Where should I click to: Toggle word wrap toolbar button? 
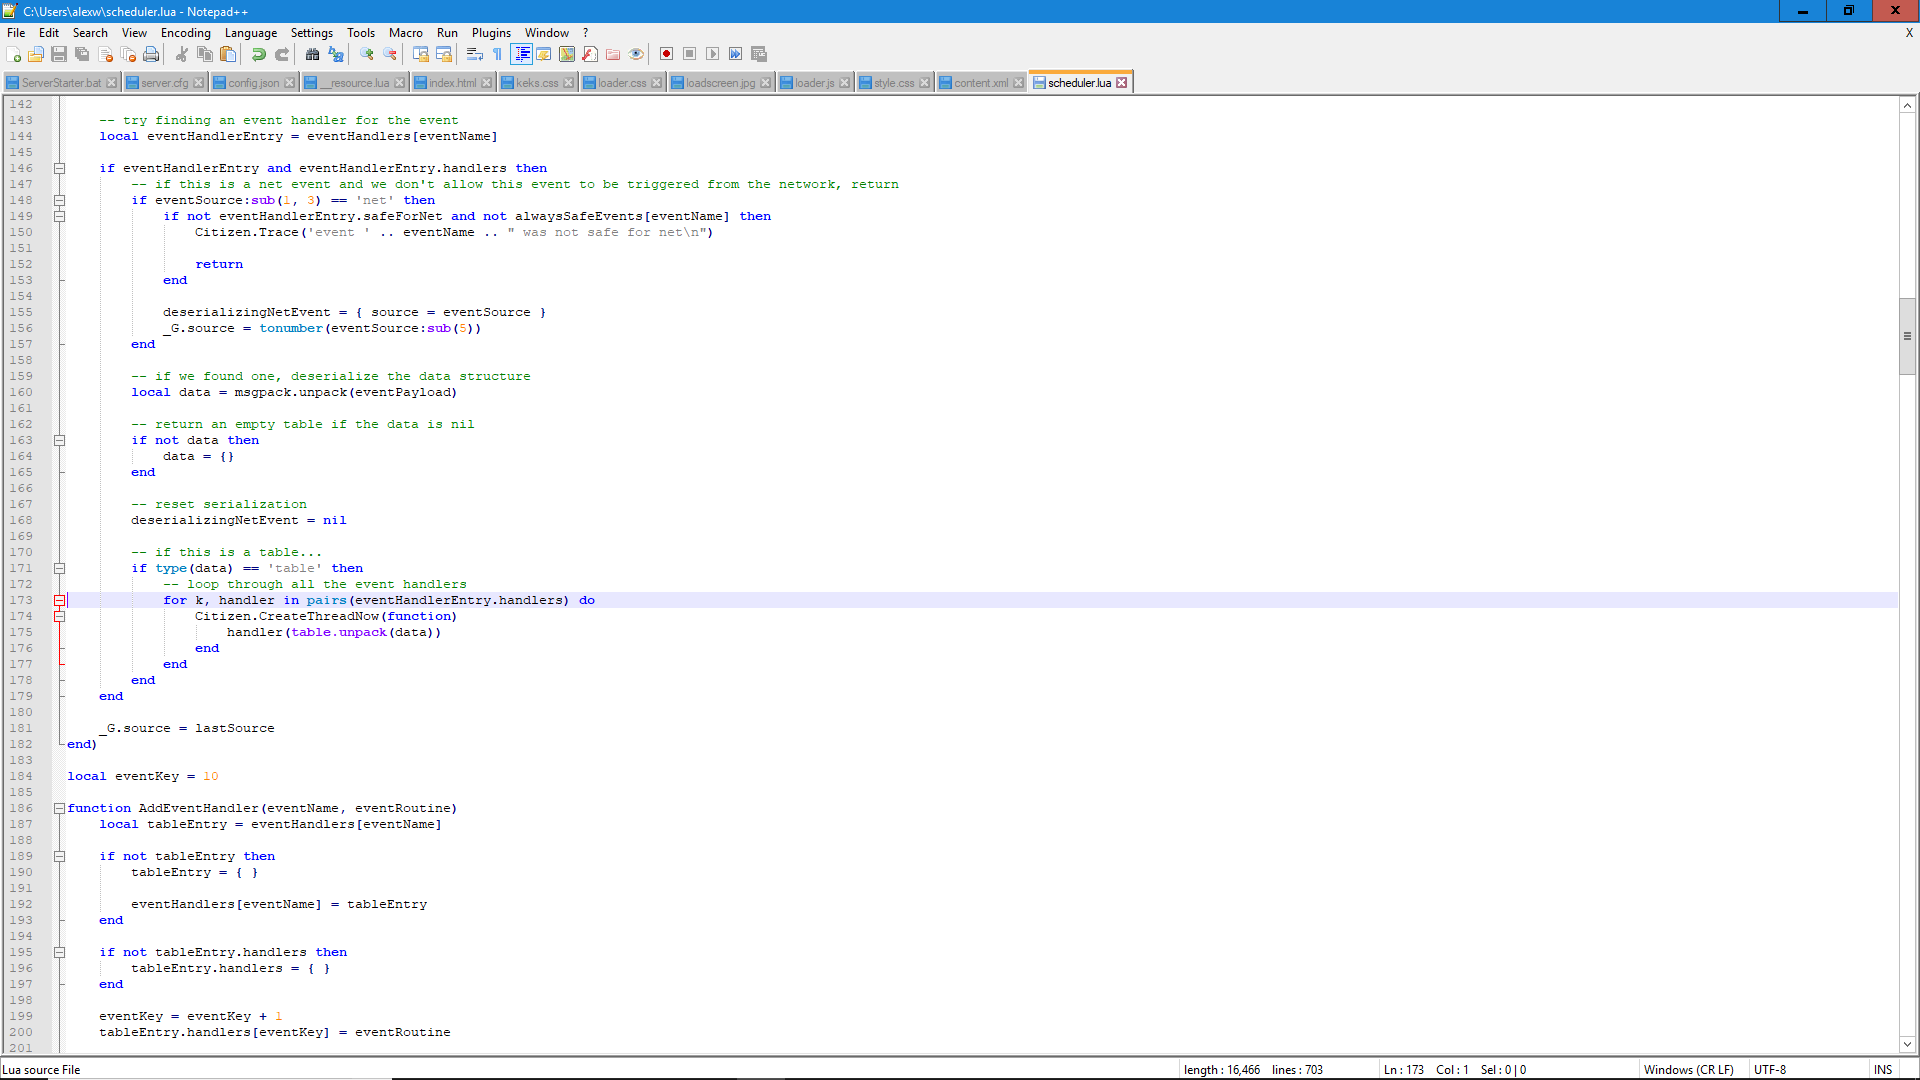[x=475, y=54]
